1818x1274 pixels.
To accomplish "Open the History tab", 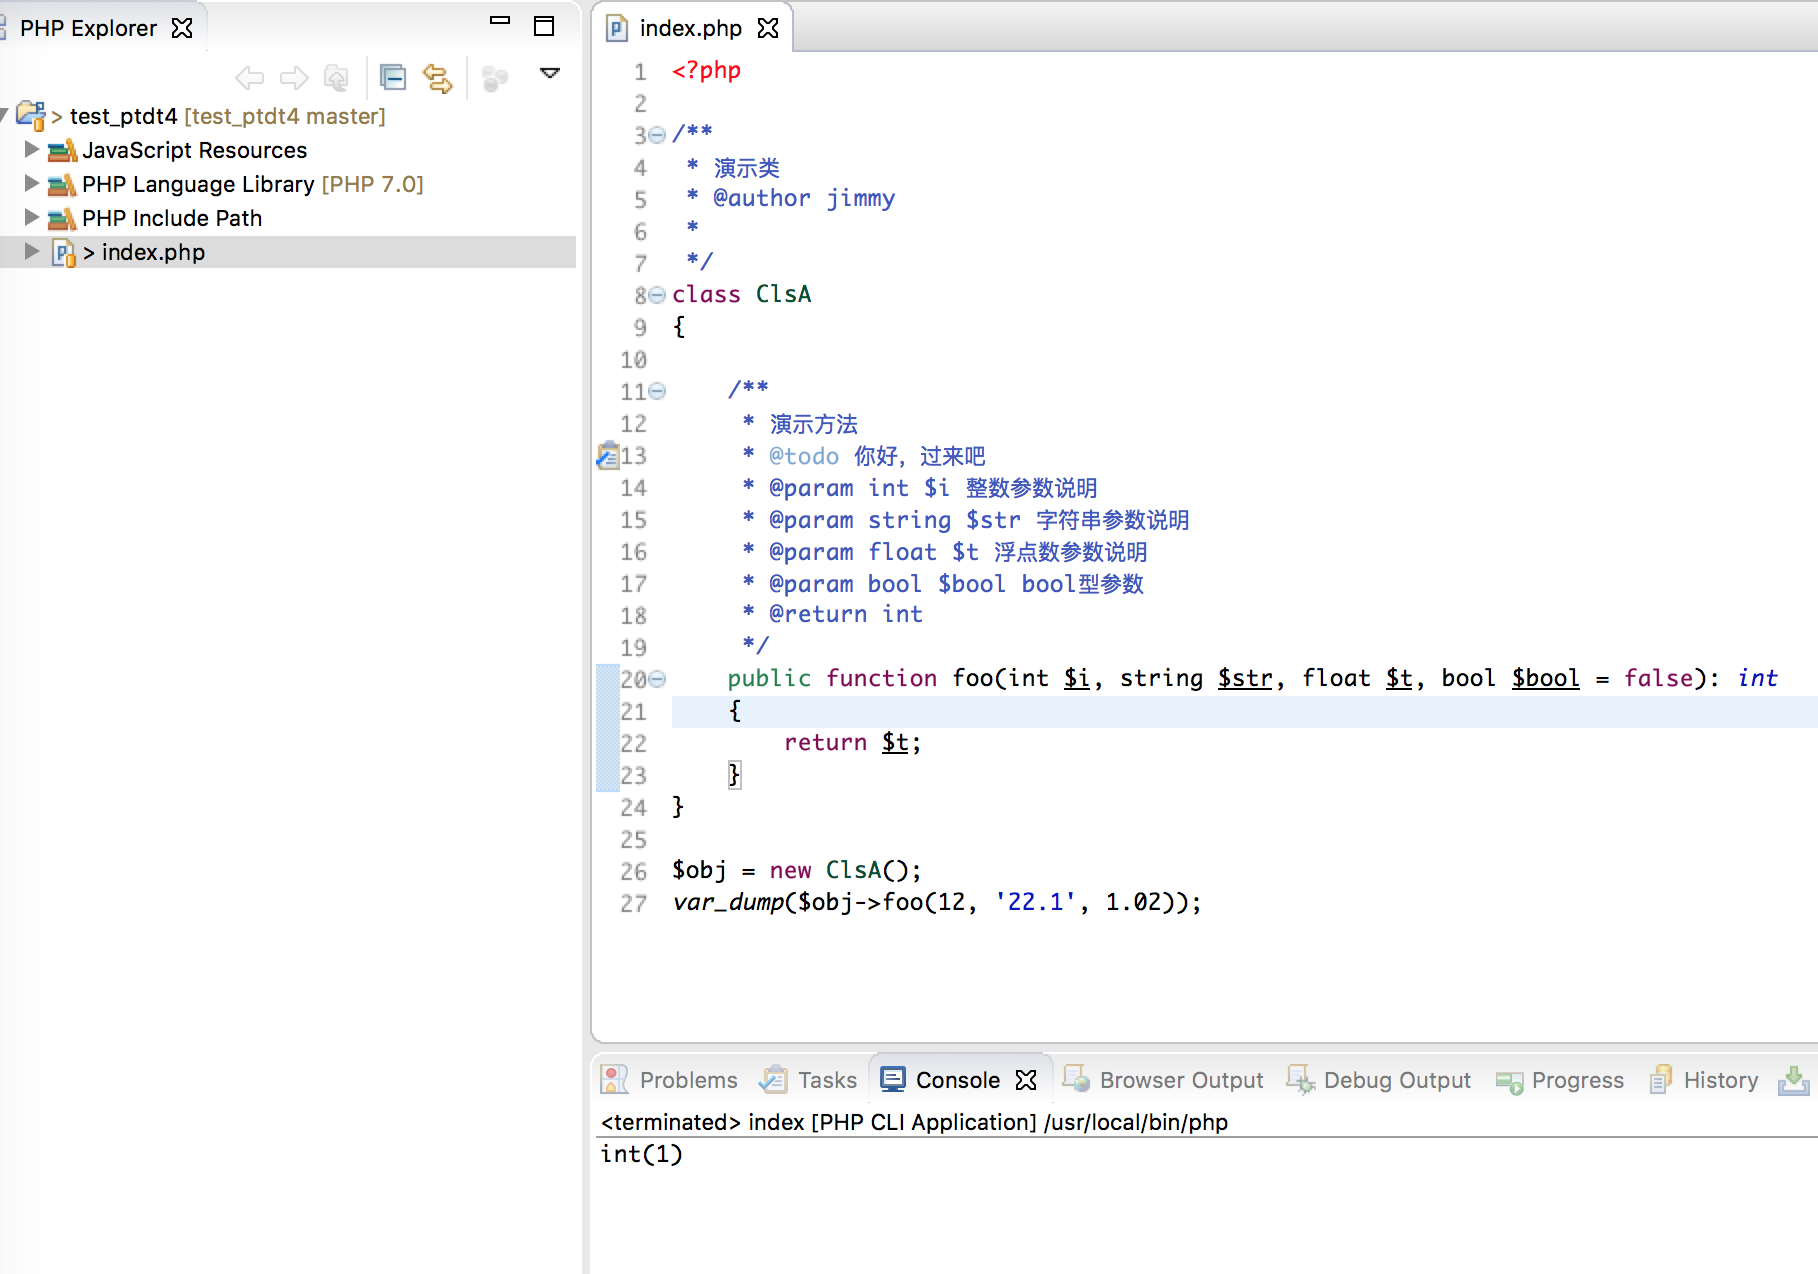I will 1720,1080.
